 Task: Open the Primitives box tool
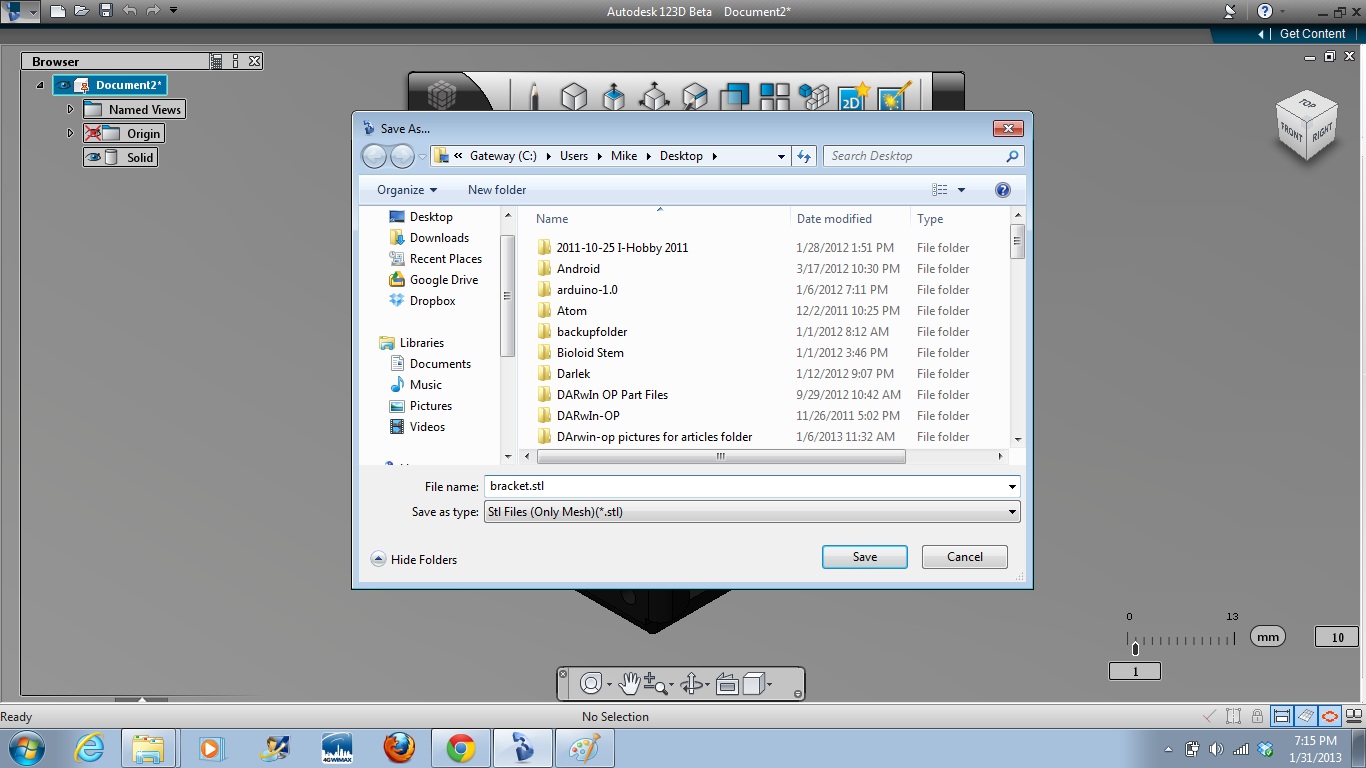point(574,96)
